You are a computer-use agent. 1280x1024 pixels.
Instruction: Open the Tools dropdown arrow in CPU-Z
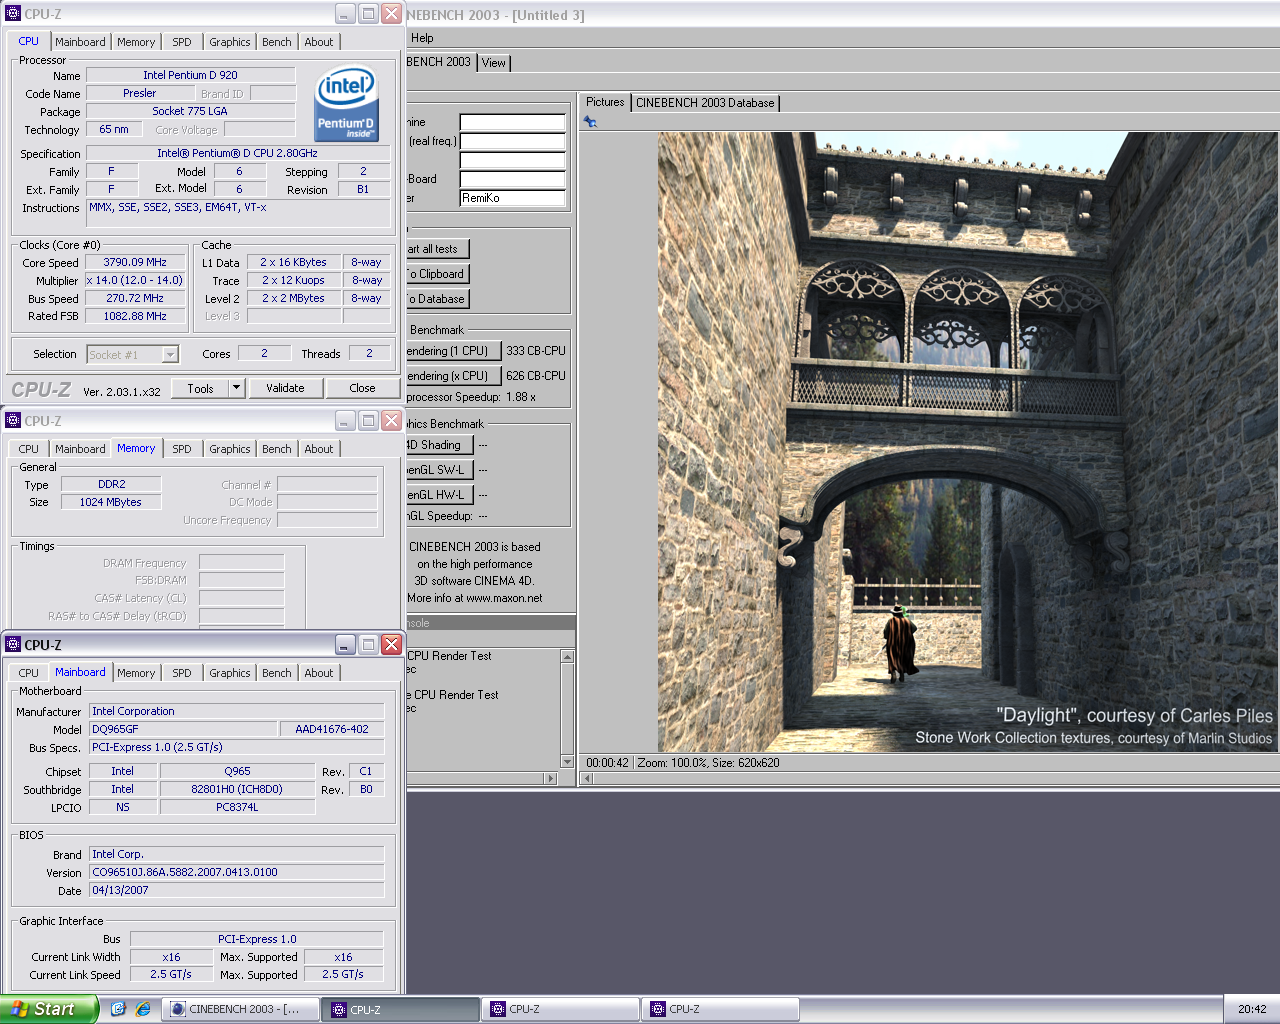[236, 388]
